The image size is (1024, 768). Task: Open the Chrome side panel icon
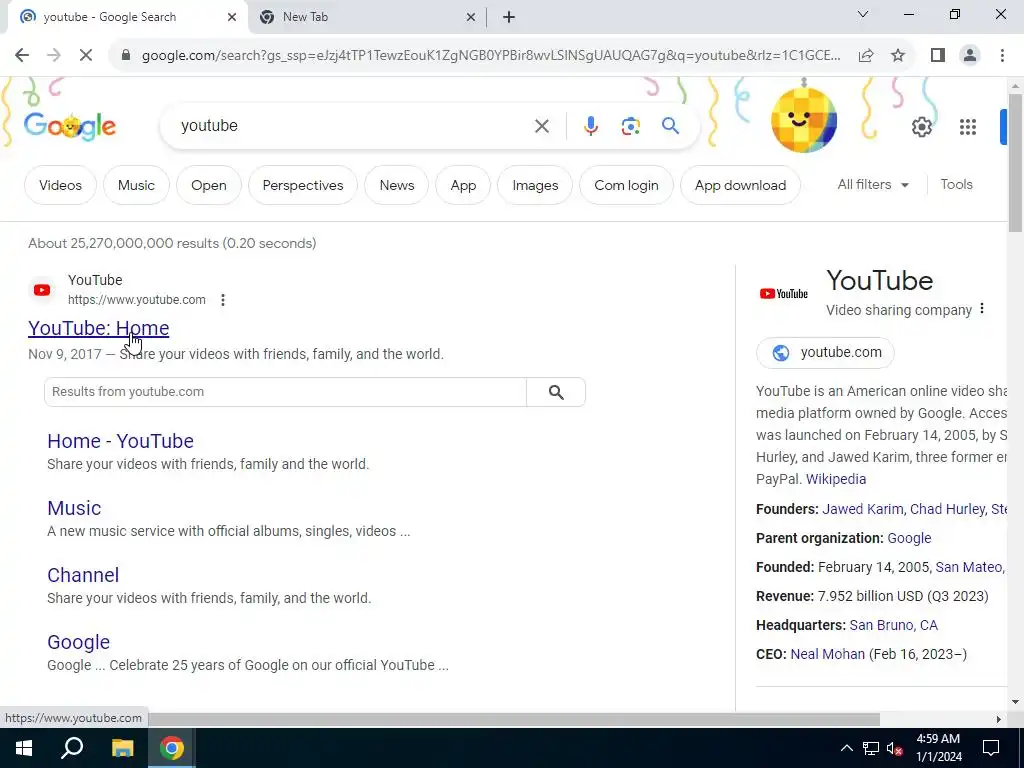coord(938,56)
